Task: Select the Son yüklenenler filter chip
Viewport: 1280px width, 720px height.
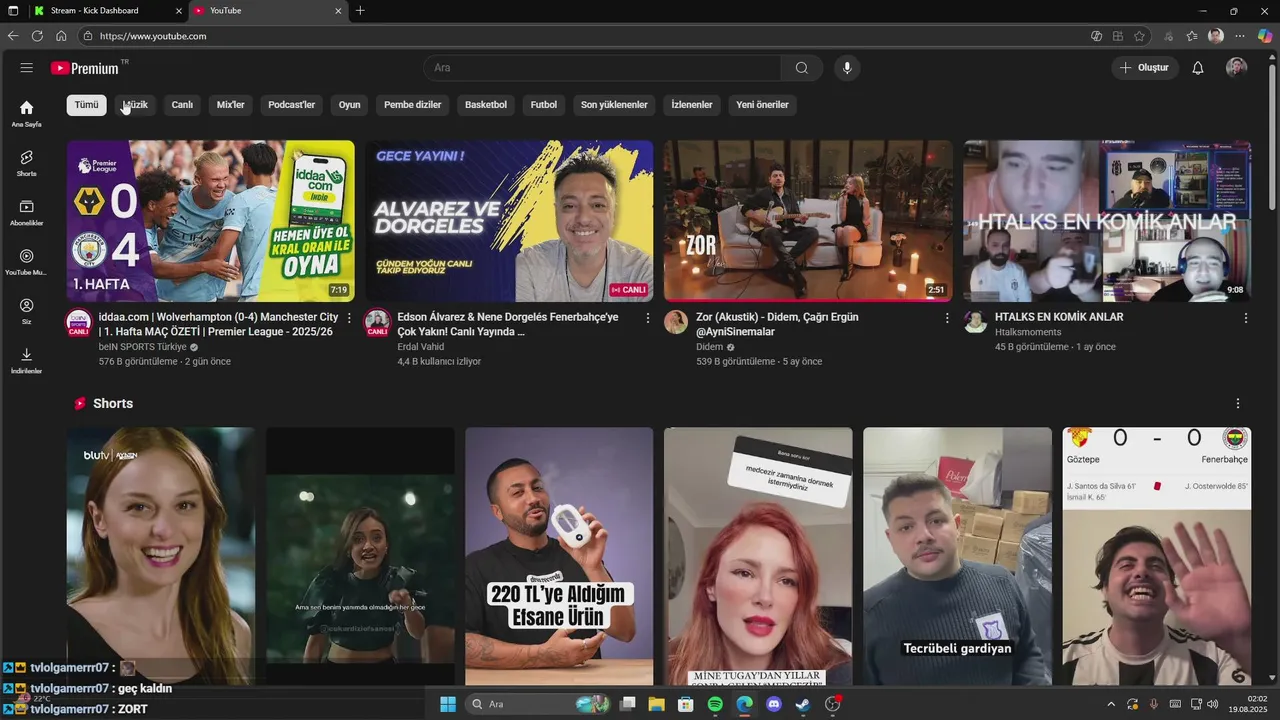Action: [x=614, y=105]
